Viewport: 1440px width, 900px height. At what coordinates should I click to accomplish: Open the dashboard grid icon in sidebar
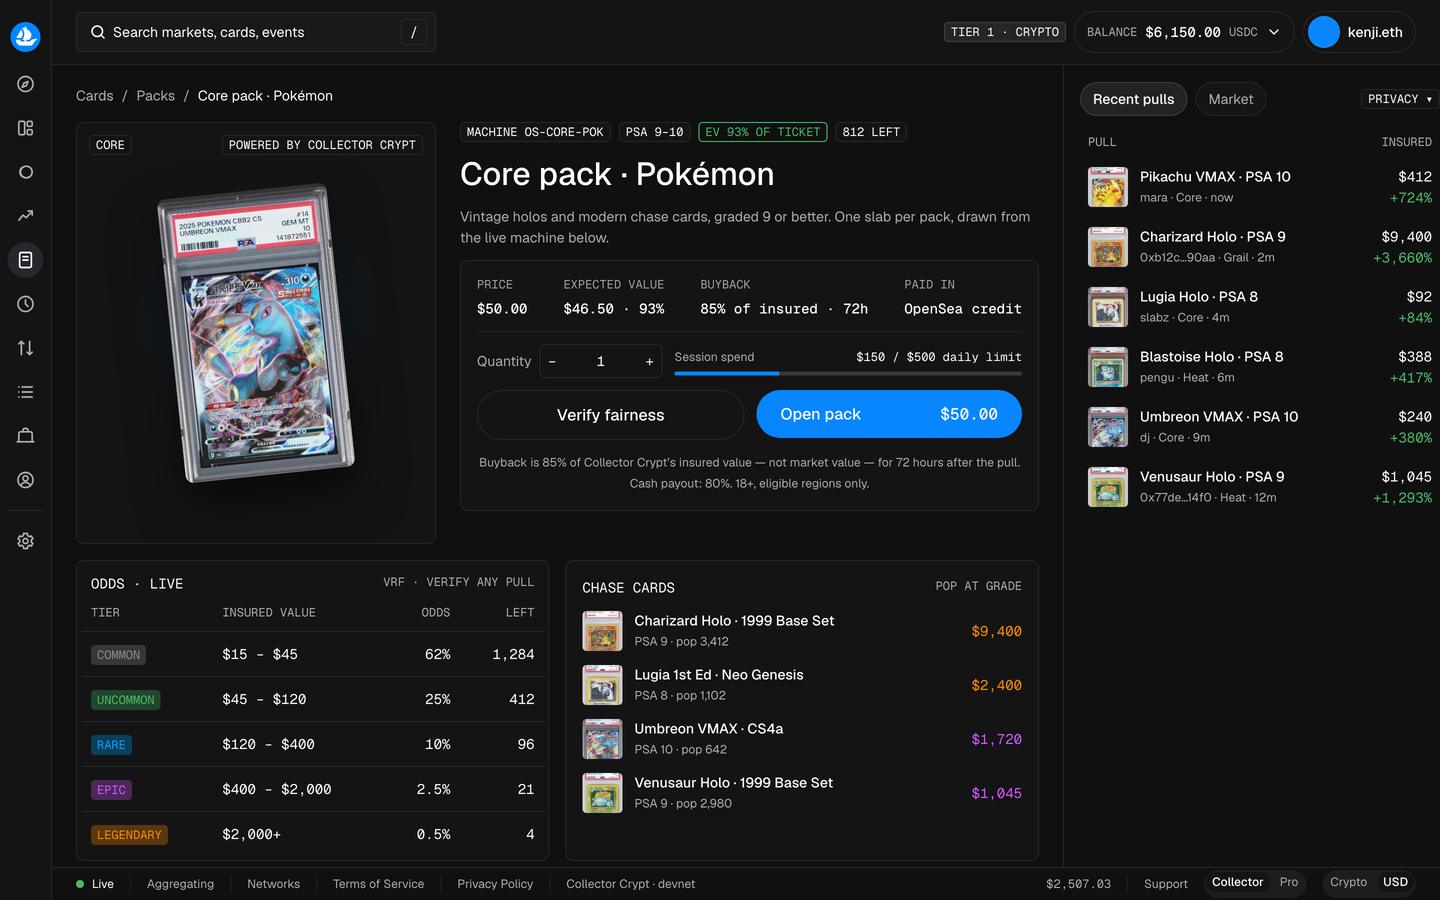(26, 128)
